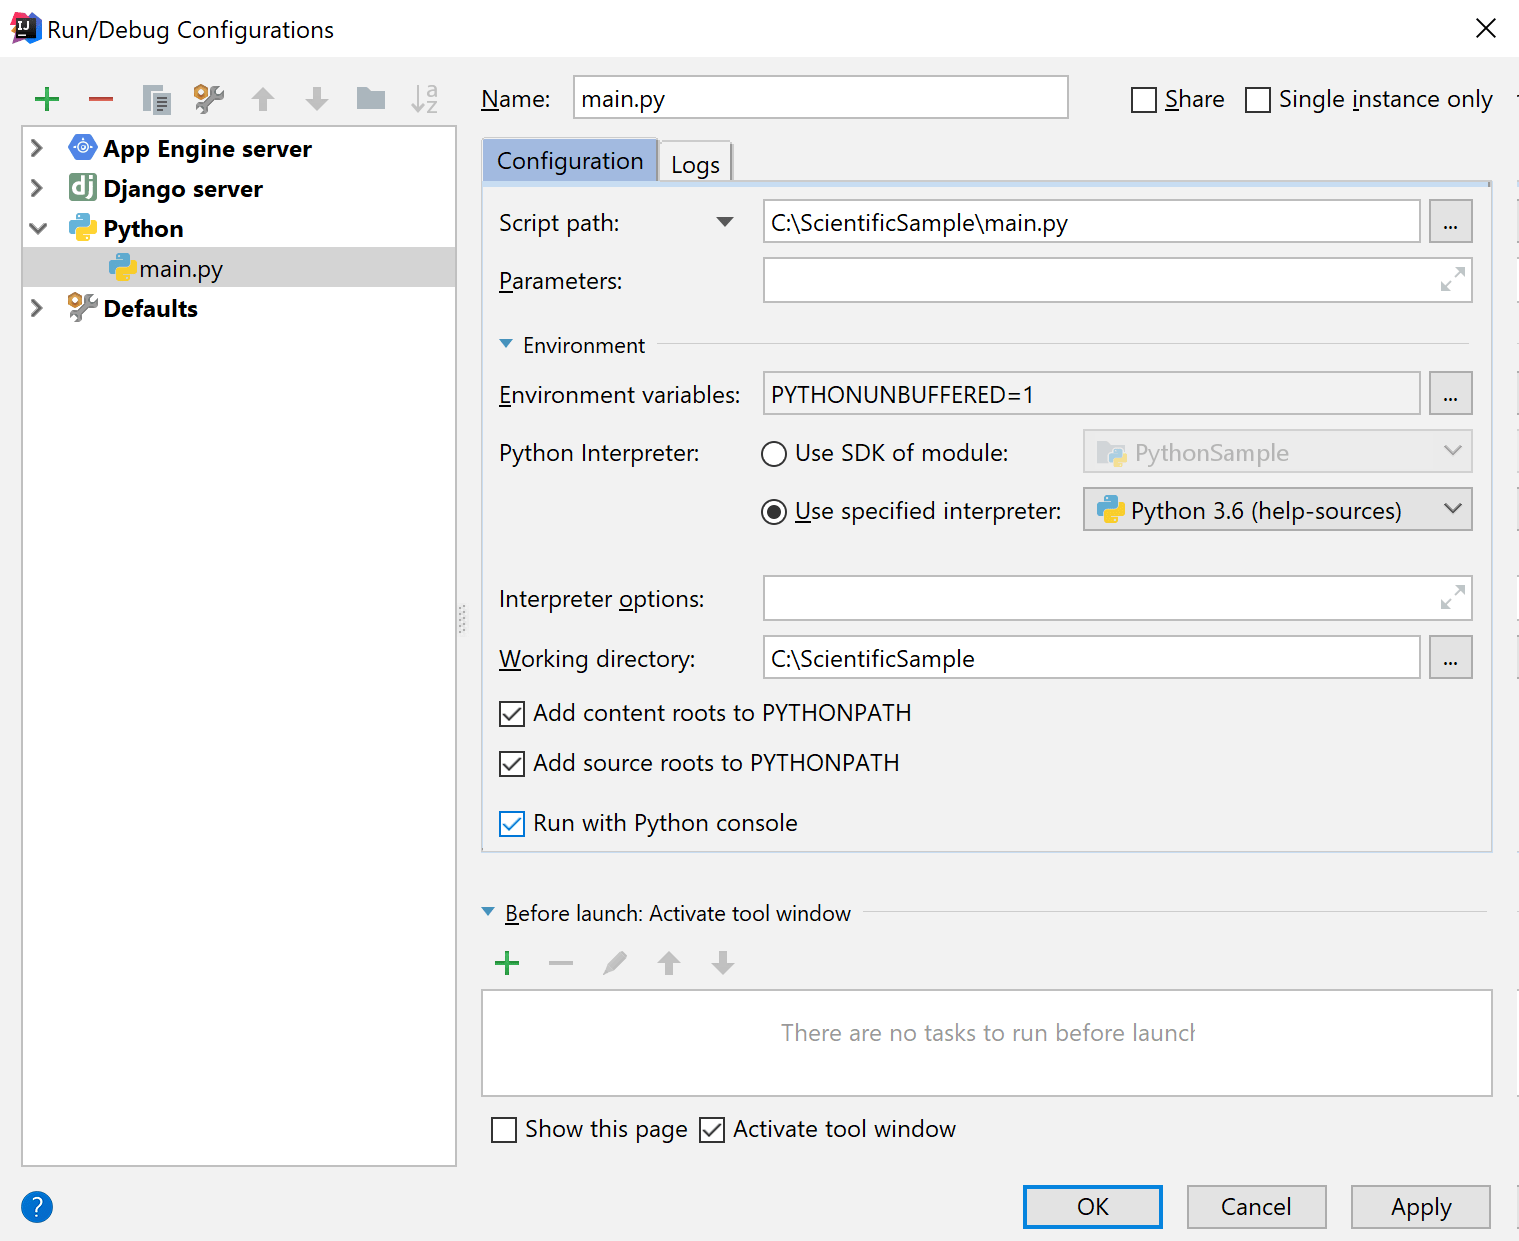Click the Working directory field
Image resolution: width=1519 pixels, height=1241 pixels.
click(1091, 657)
